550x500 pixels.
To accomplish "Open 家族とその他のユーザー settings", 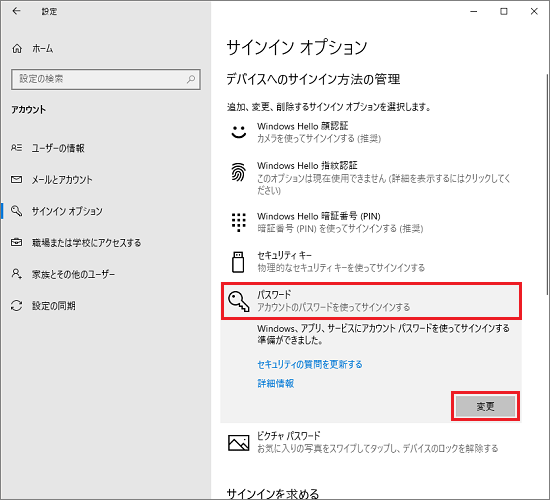I will [73, 274].
